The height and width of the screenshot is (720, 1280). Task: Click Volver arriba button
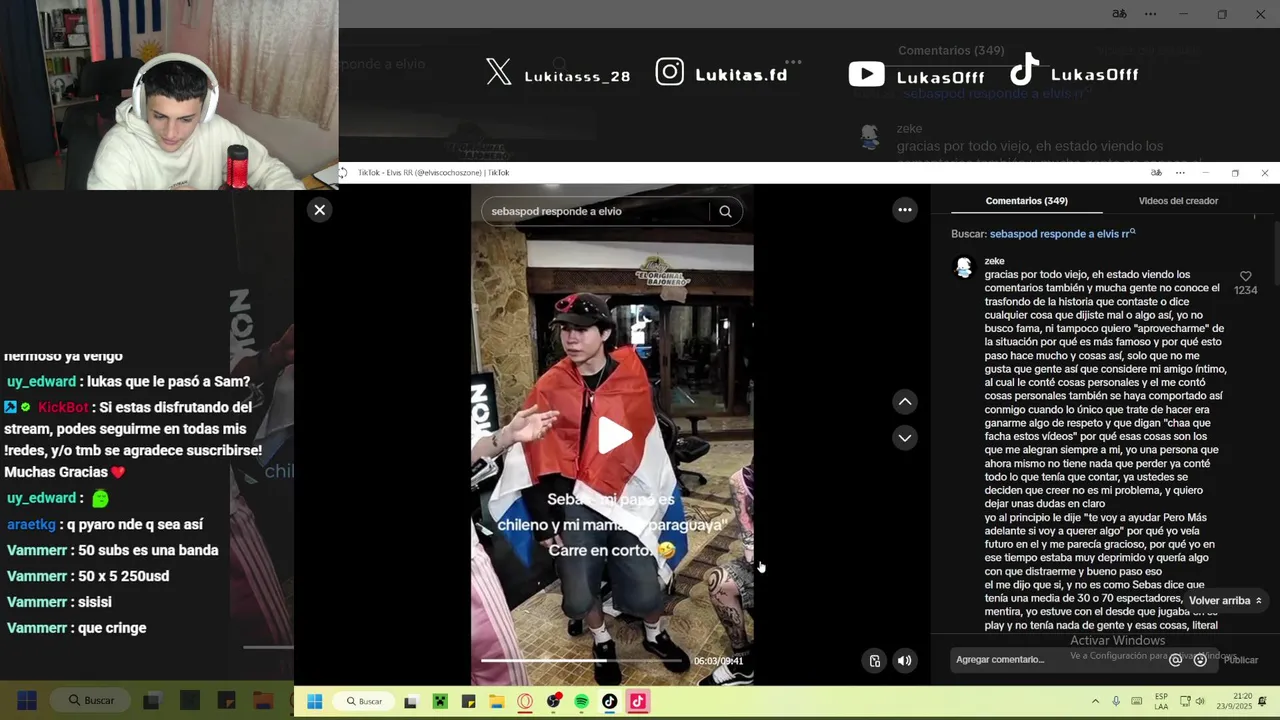(x=1225, y=600)
